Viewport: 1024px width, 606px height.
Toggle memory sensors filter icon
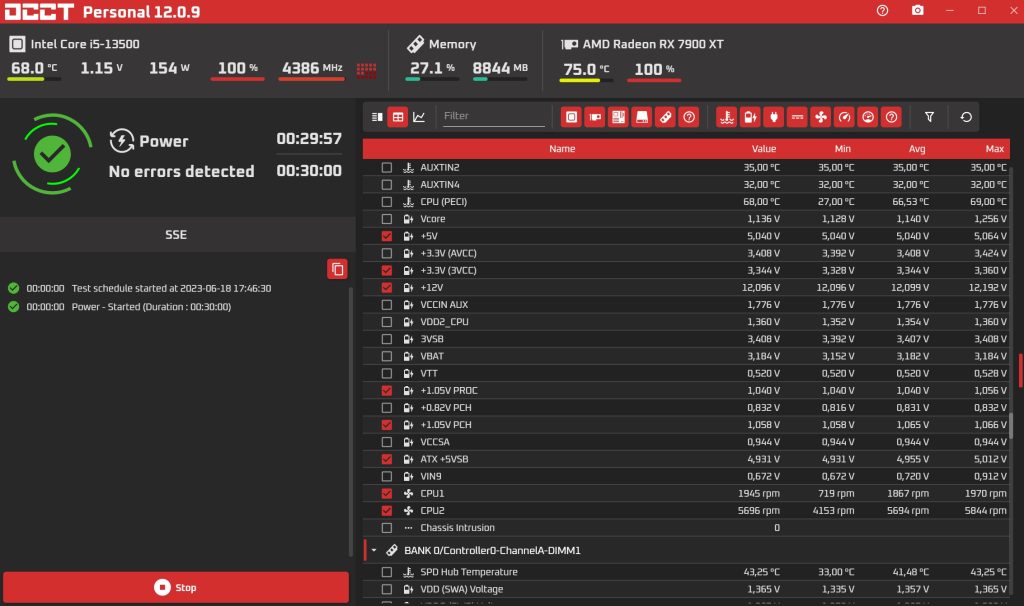tap(665, 117)
